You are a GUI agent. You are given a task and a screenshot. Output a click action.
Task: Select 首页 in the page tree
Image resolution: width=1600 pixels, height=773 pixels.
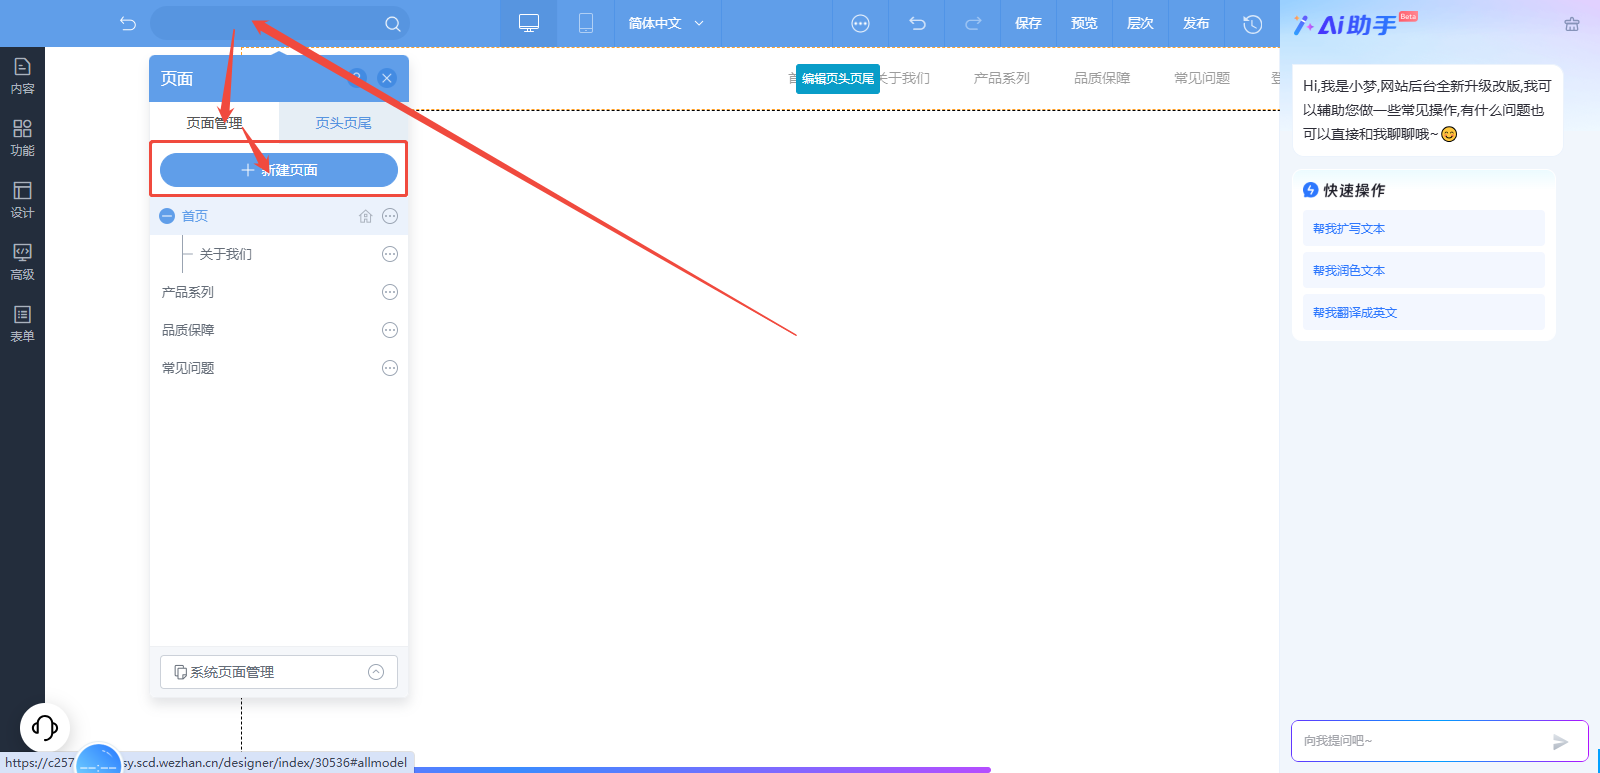pos(195,216)
